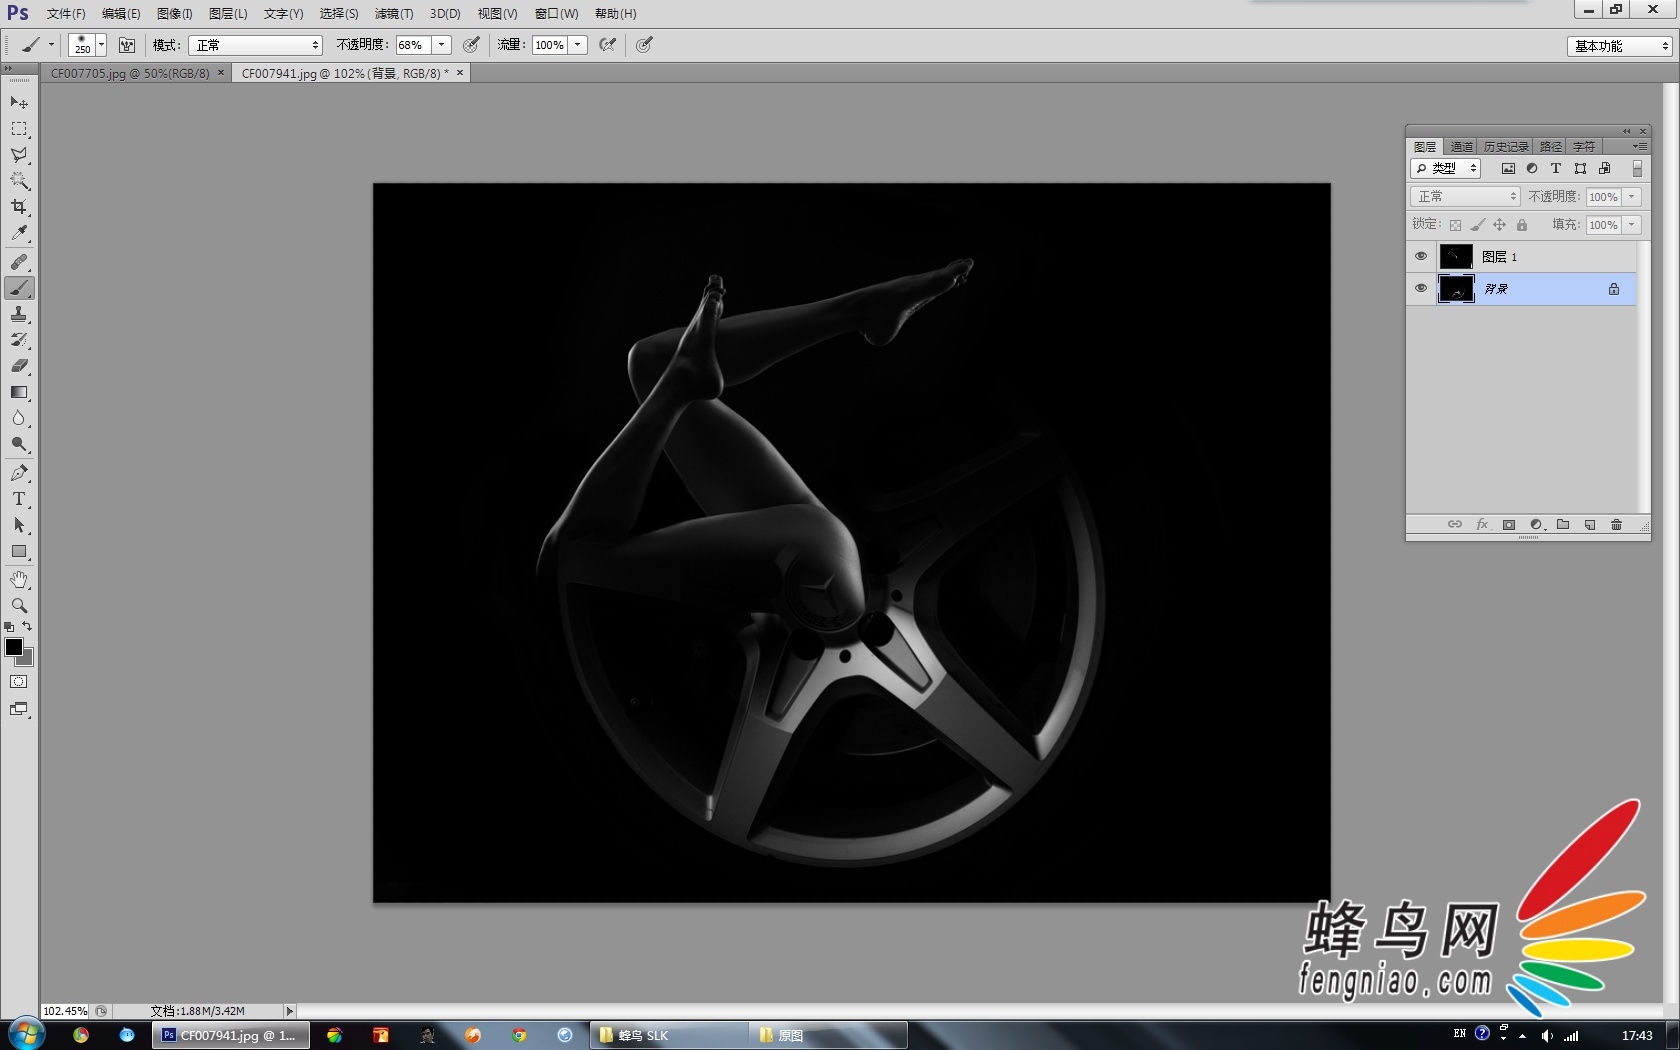Image resolution: width=1680 pixels, height=1050 pixels.
Task: Open the brush panel toggle icon
Action: click(127, 45)
